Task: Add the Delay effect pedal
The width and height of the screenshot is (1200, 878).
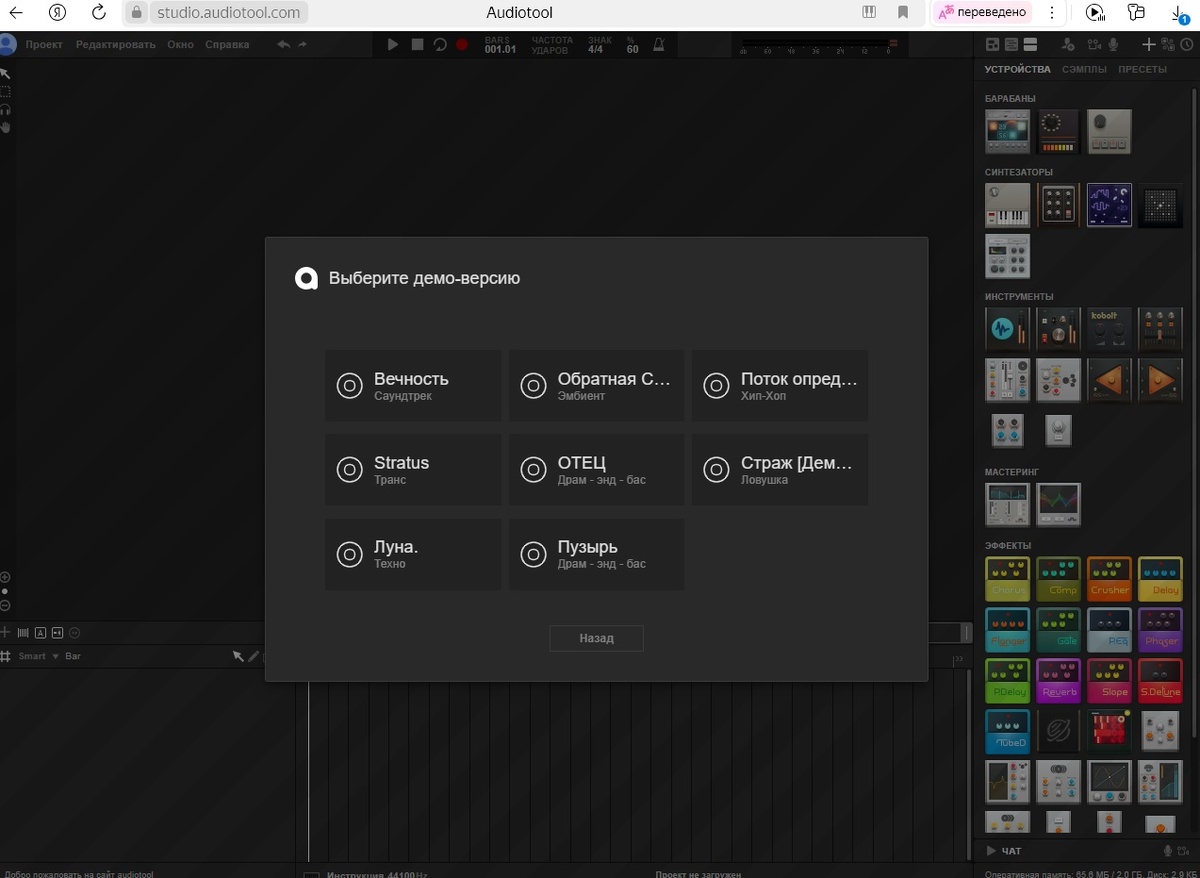Action: (1160, 579)
